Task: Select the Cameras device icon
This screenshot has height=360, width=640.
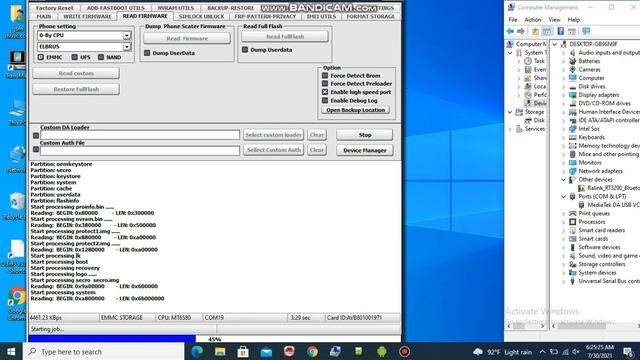Action: coord(573,70)
